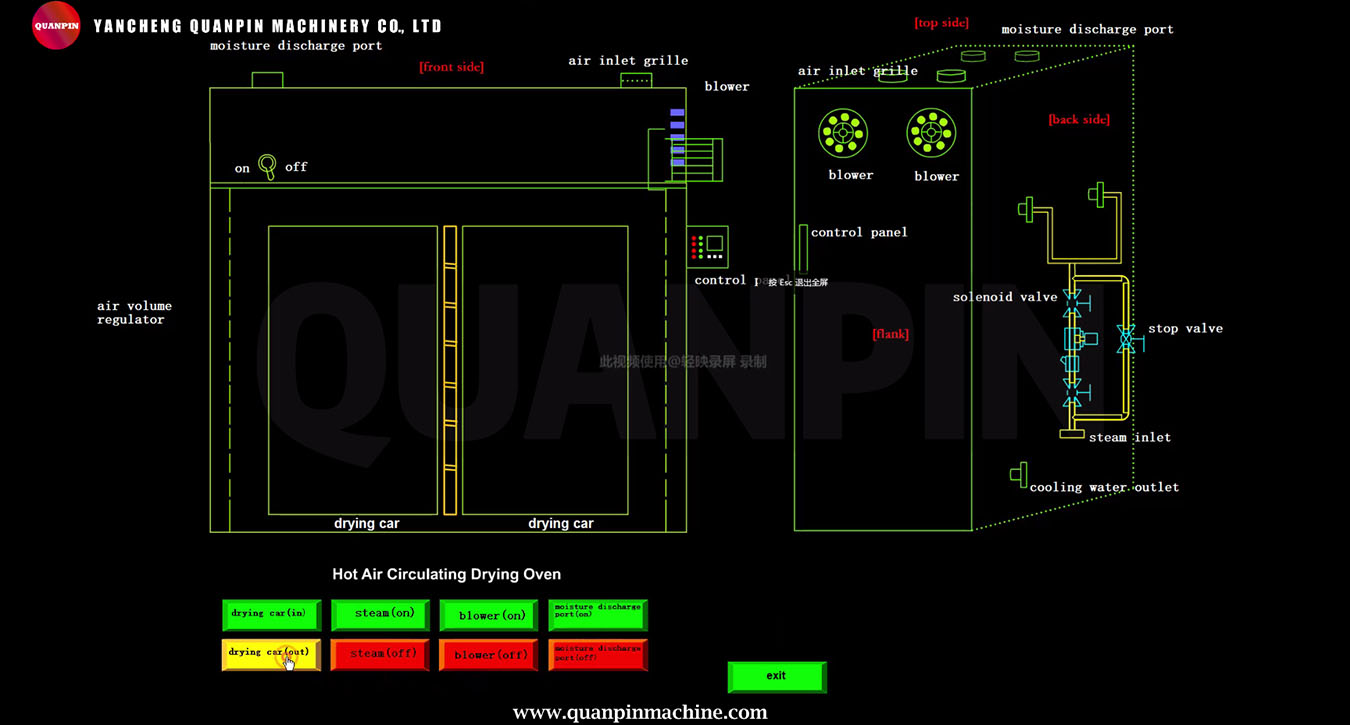Click the "solenoid valve" label
Viewport: 1350px width, 725px height.
tap(1005, 297)
